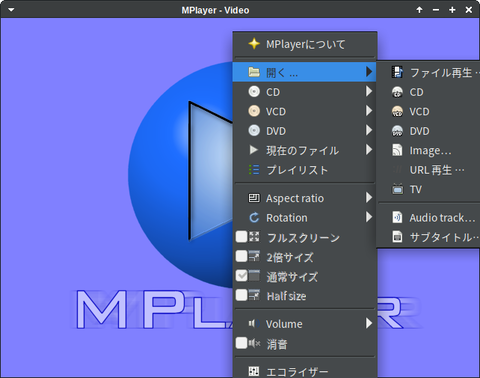Click the speaker icon beside Volume
This screenshot has width=480, height=378.
pos(254,323)
